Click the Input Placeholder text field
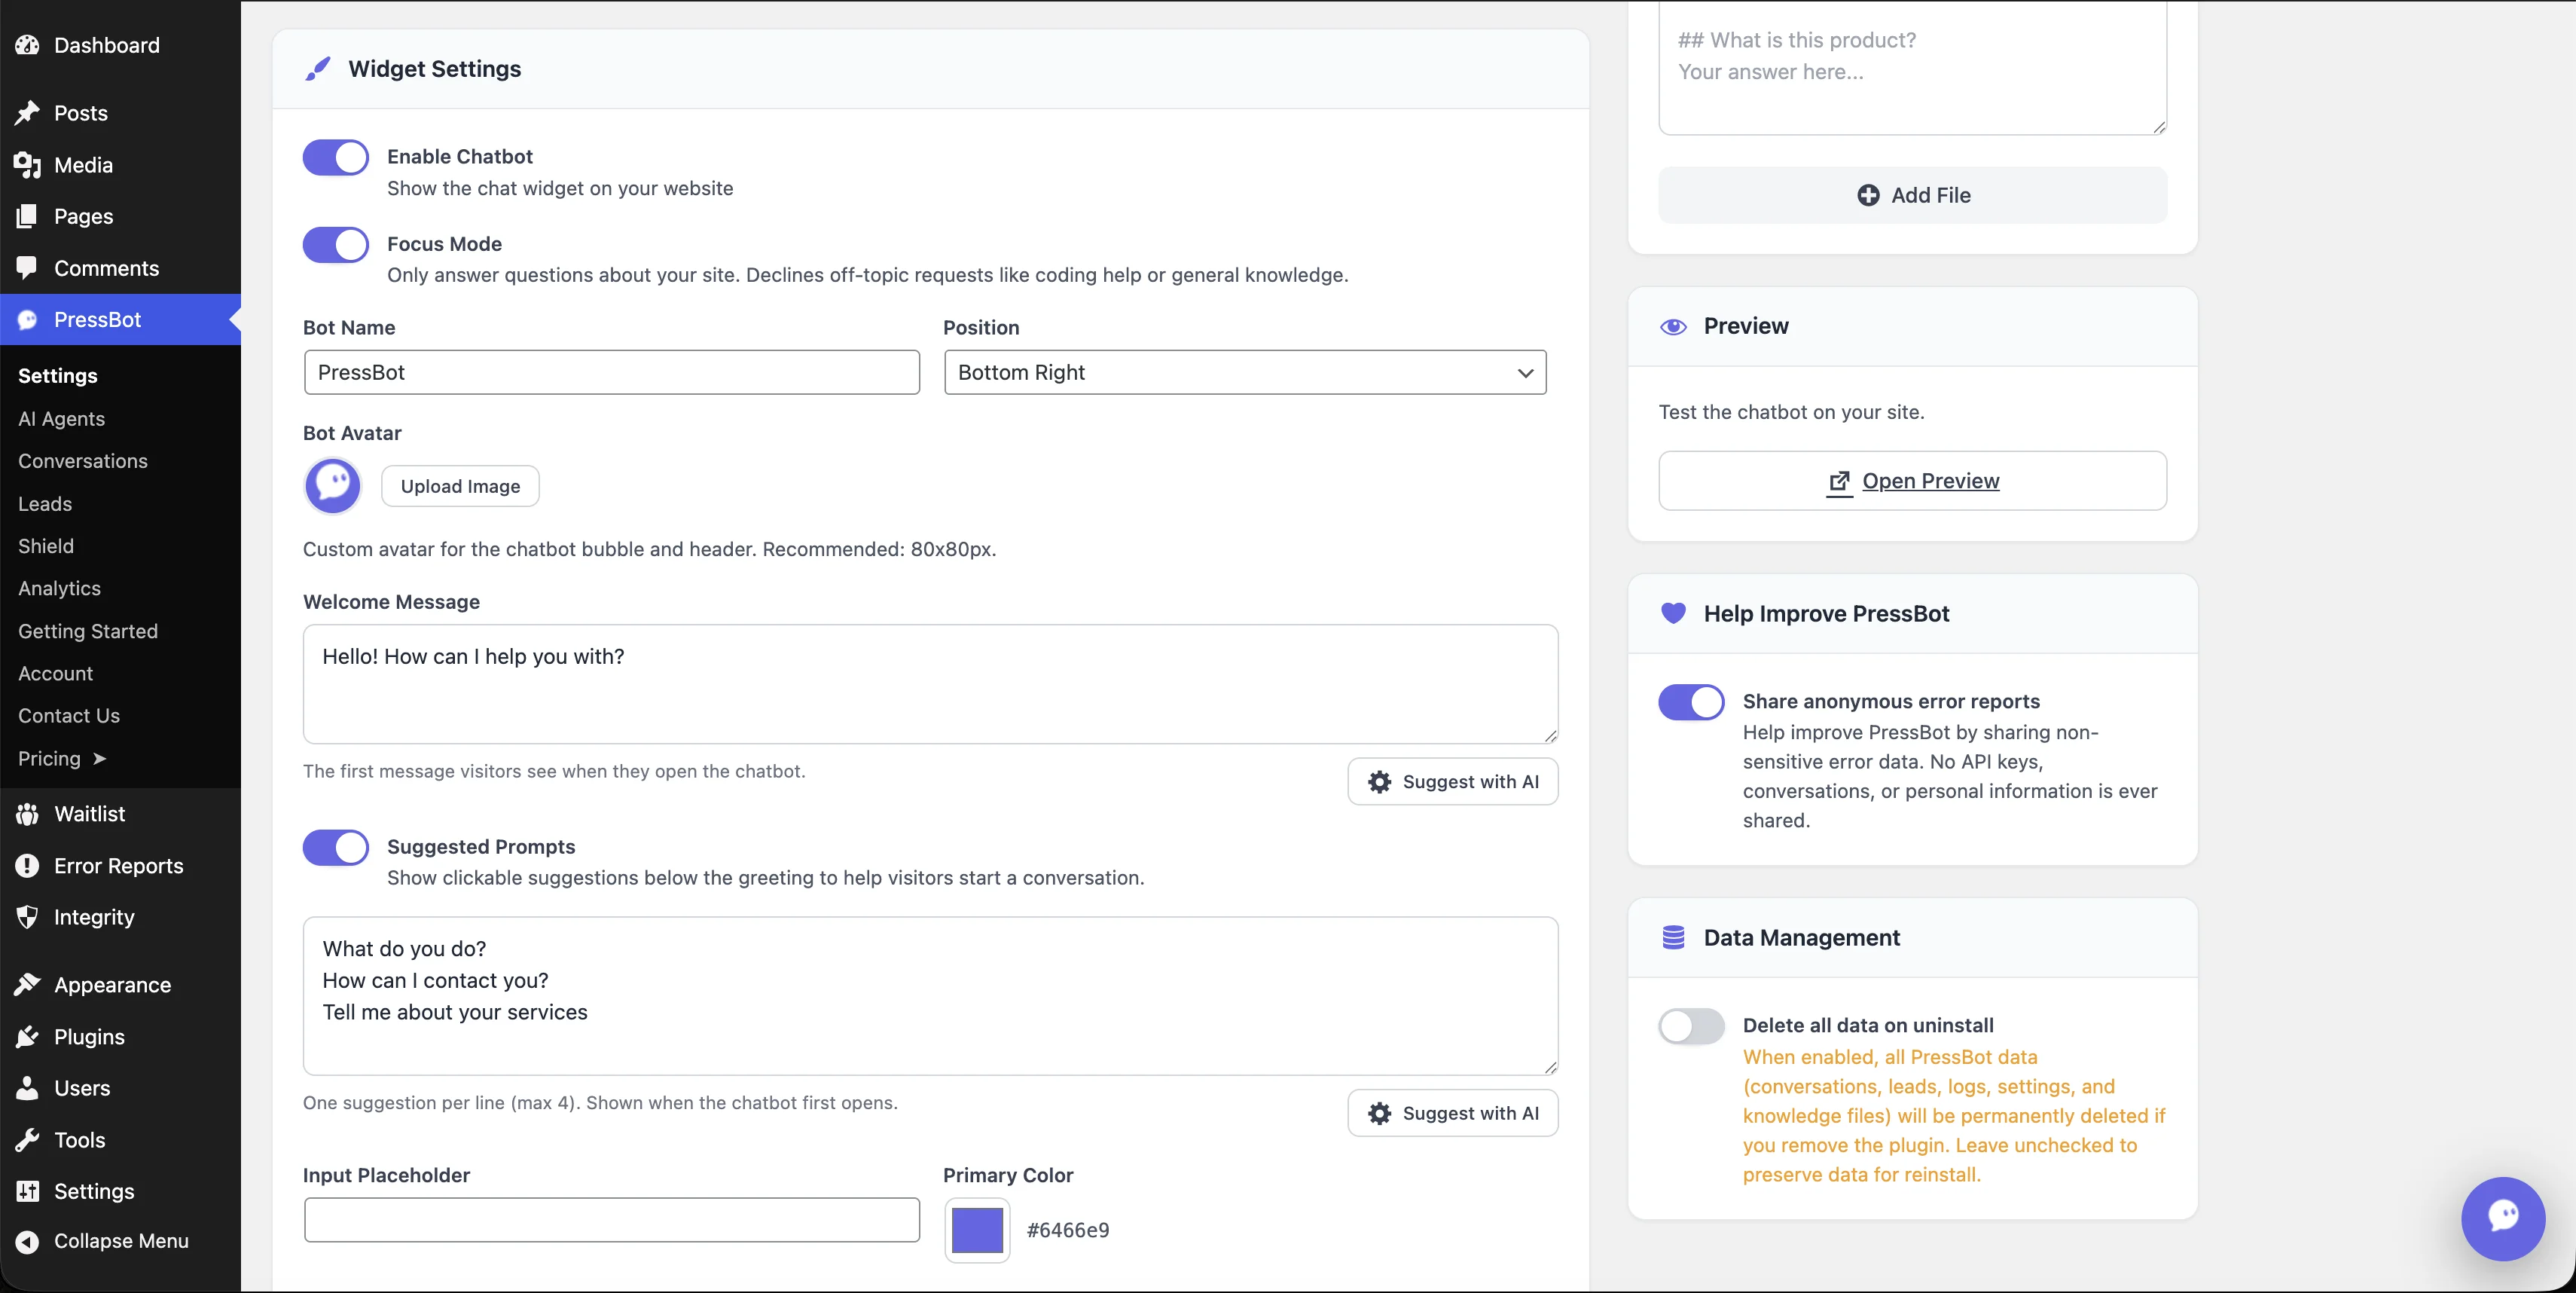 [611, 1219]
